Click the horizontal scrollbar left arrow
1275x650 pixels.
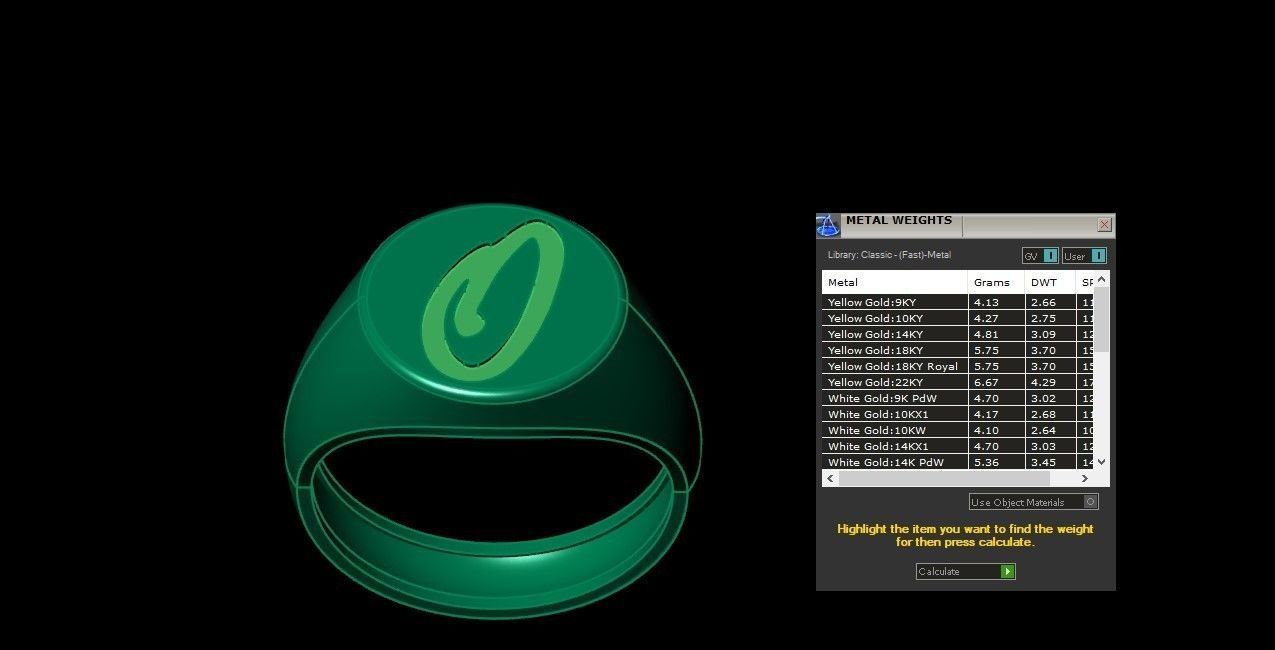[x=830, y=478]
